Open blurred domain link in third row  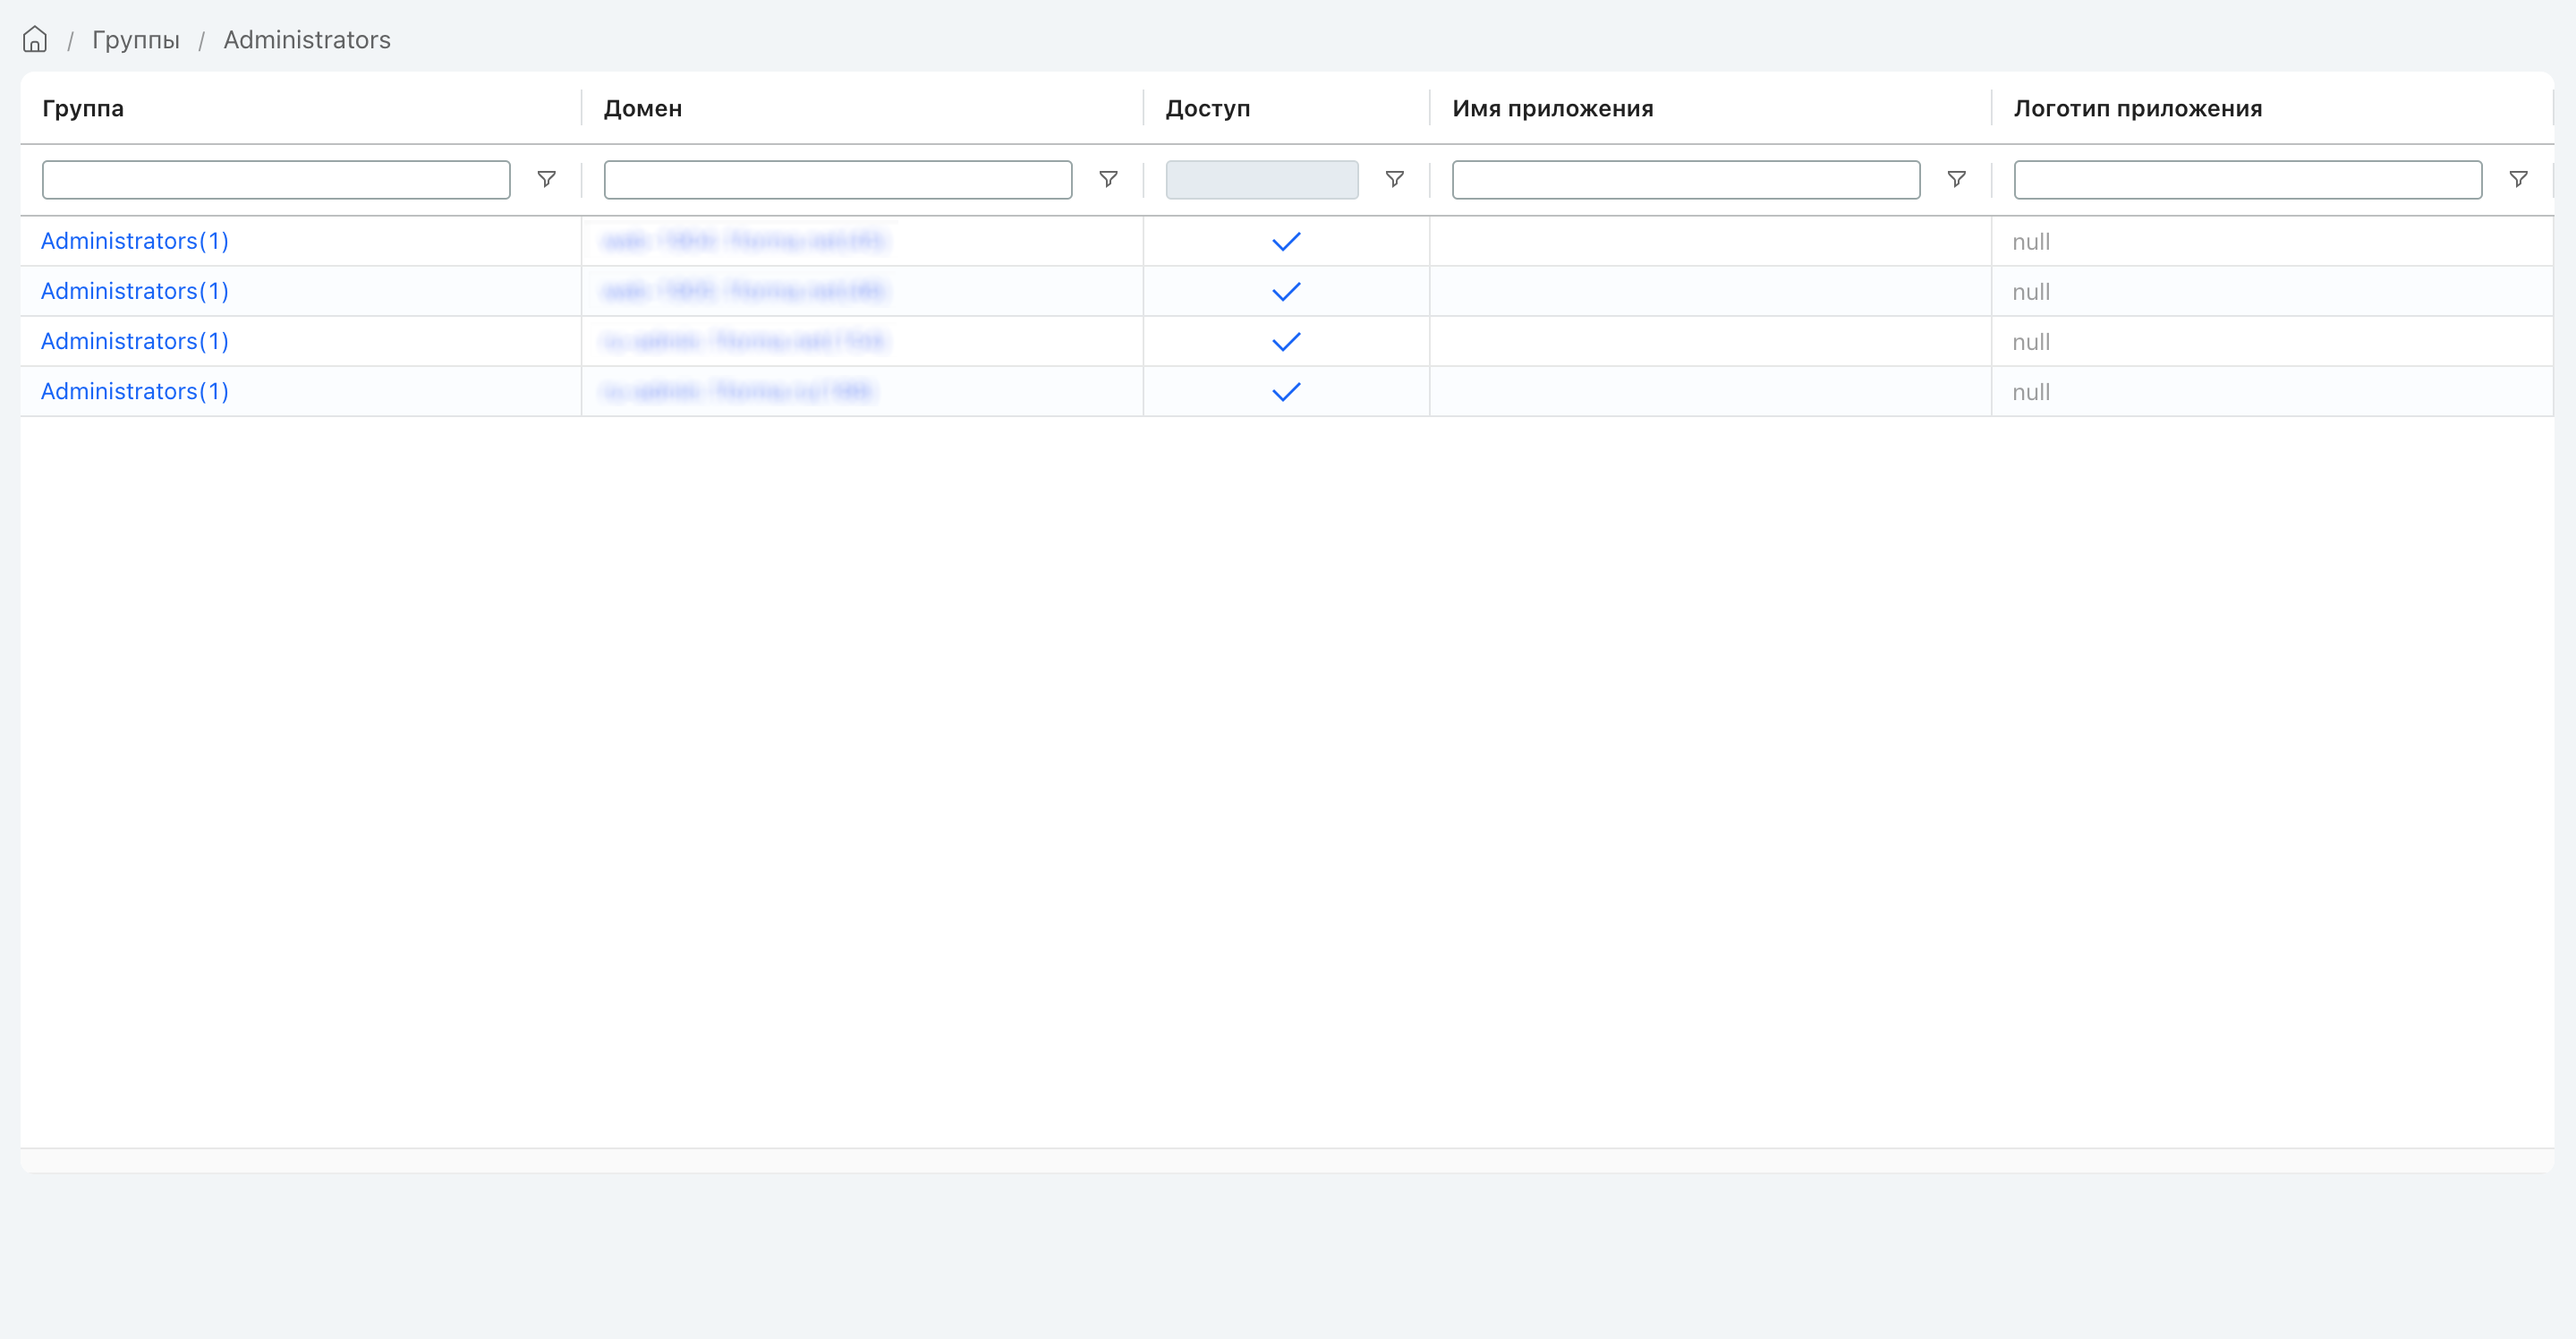tap(745, 341)
